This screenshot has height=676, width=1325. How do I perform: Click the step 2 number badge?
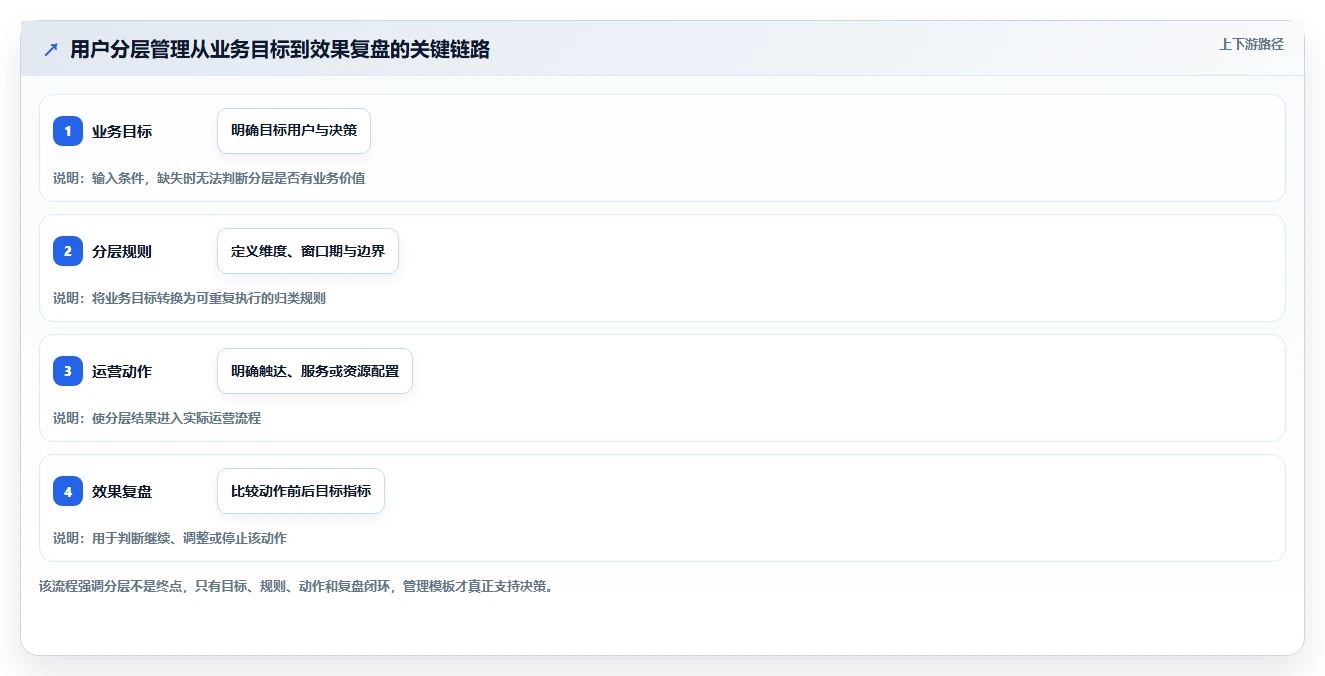pyautogui.click(x=68, y=251)
